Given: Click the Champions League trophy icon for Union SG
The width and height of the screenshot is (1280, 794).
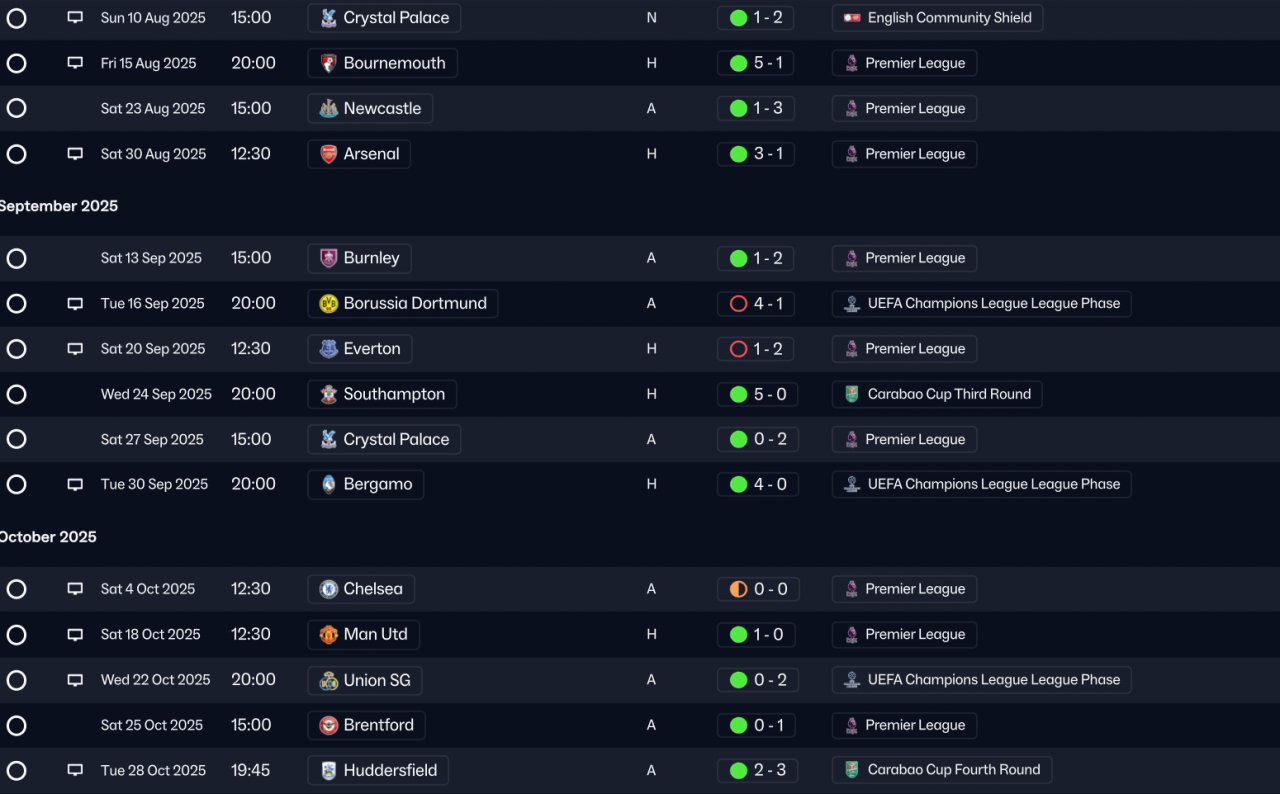Looking at the screenshot, I should (851, 680).
